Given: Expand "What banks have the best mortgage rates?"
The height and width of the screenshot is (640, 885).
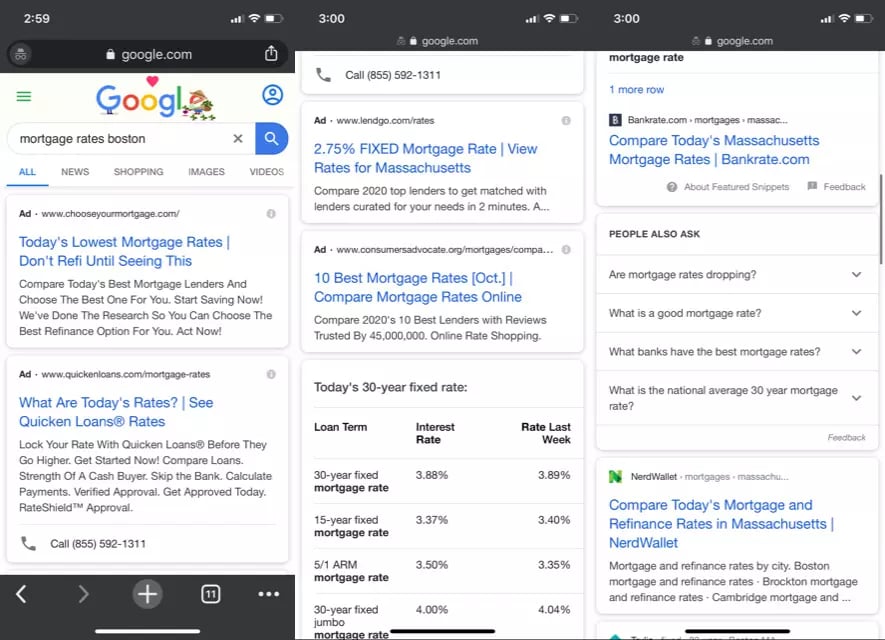Looking at the screenshot, I should 737,352.
